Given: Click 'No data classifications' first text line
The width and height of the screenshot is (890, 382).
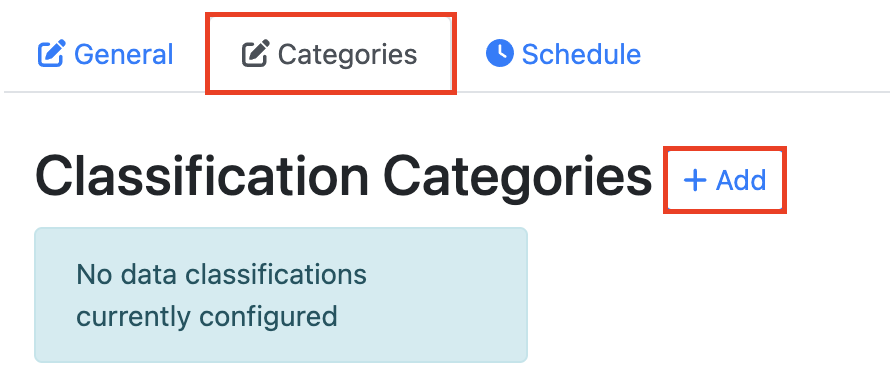Looking at the screenshot, I should (x=221, y=275).
